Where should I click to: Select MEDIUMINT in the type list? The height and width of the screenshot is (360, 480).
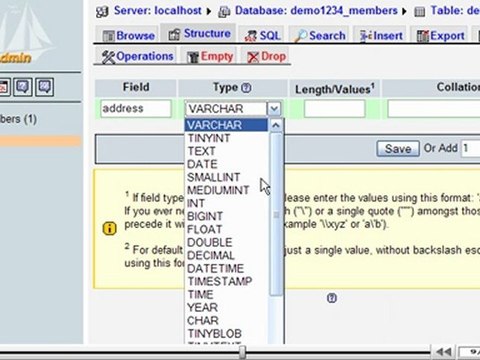point(226,190)
